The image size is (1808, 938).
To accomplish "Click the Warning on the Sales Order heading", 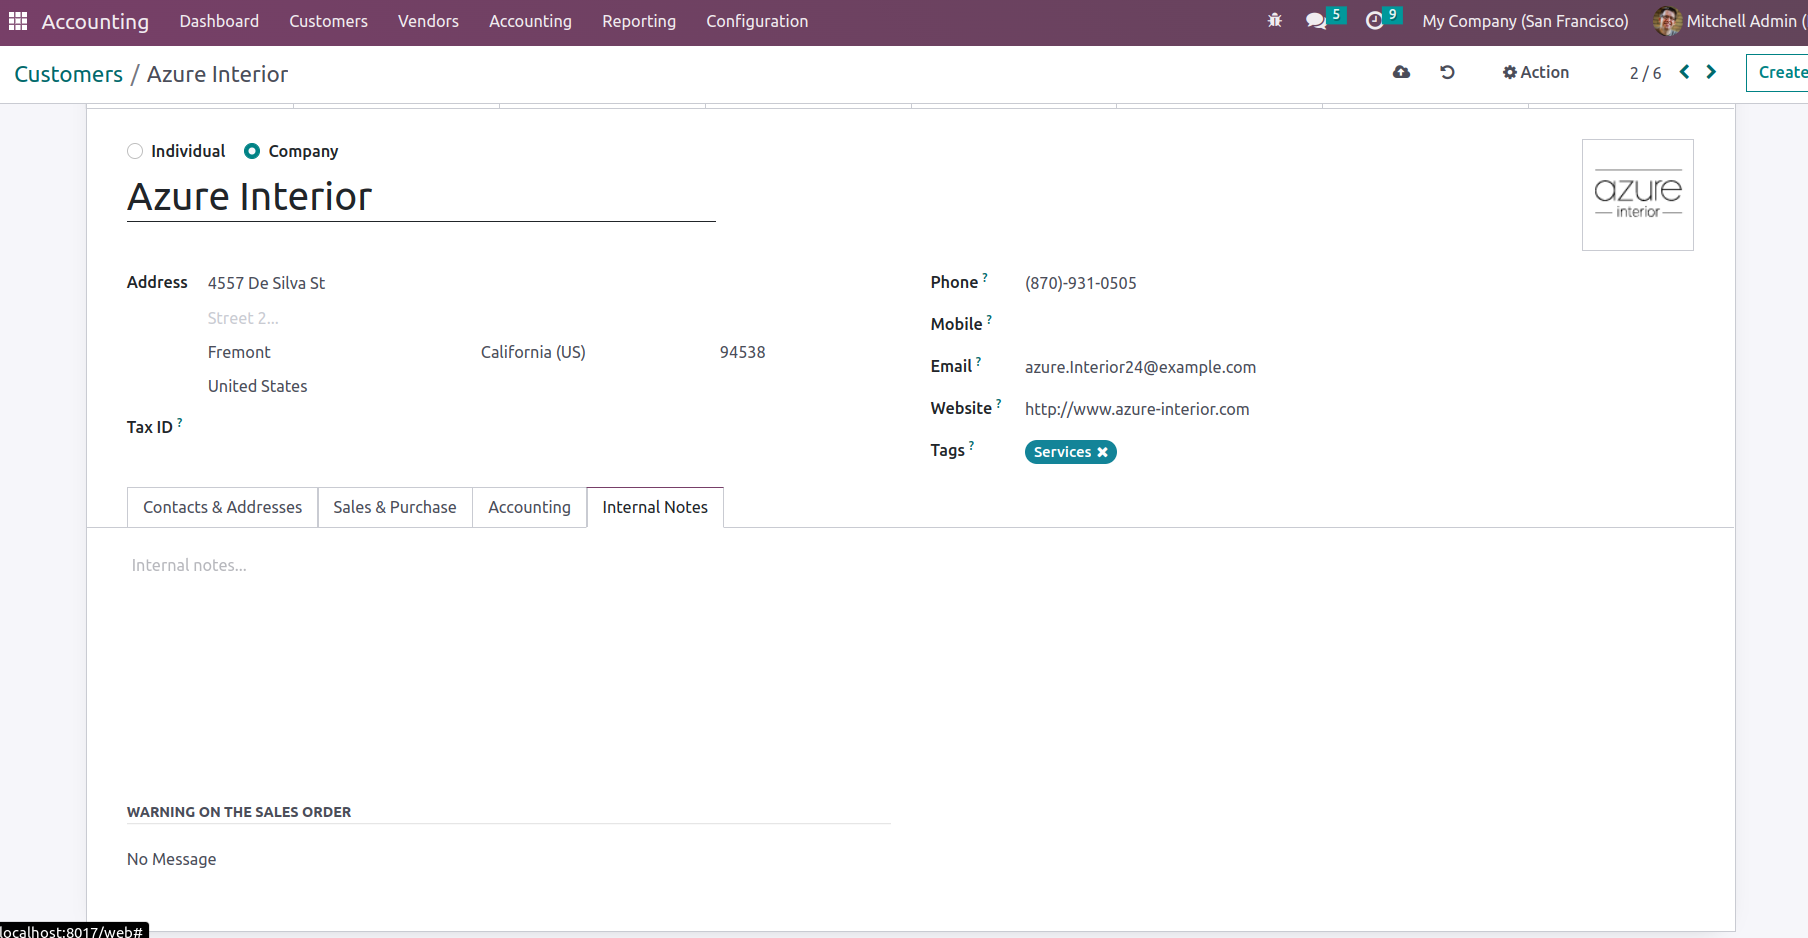I will 239,812.
